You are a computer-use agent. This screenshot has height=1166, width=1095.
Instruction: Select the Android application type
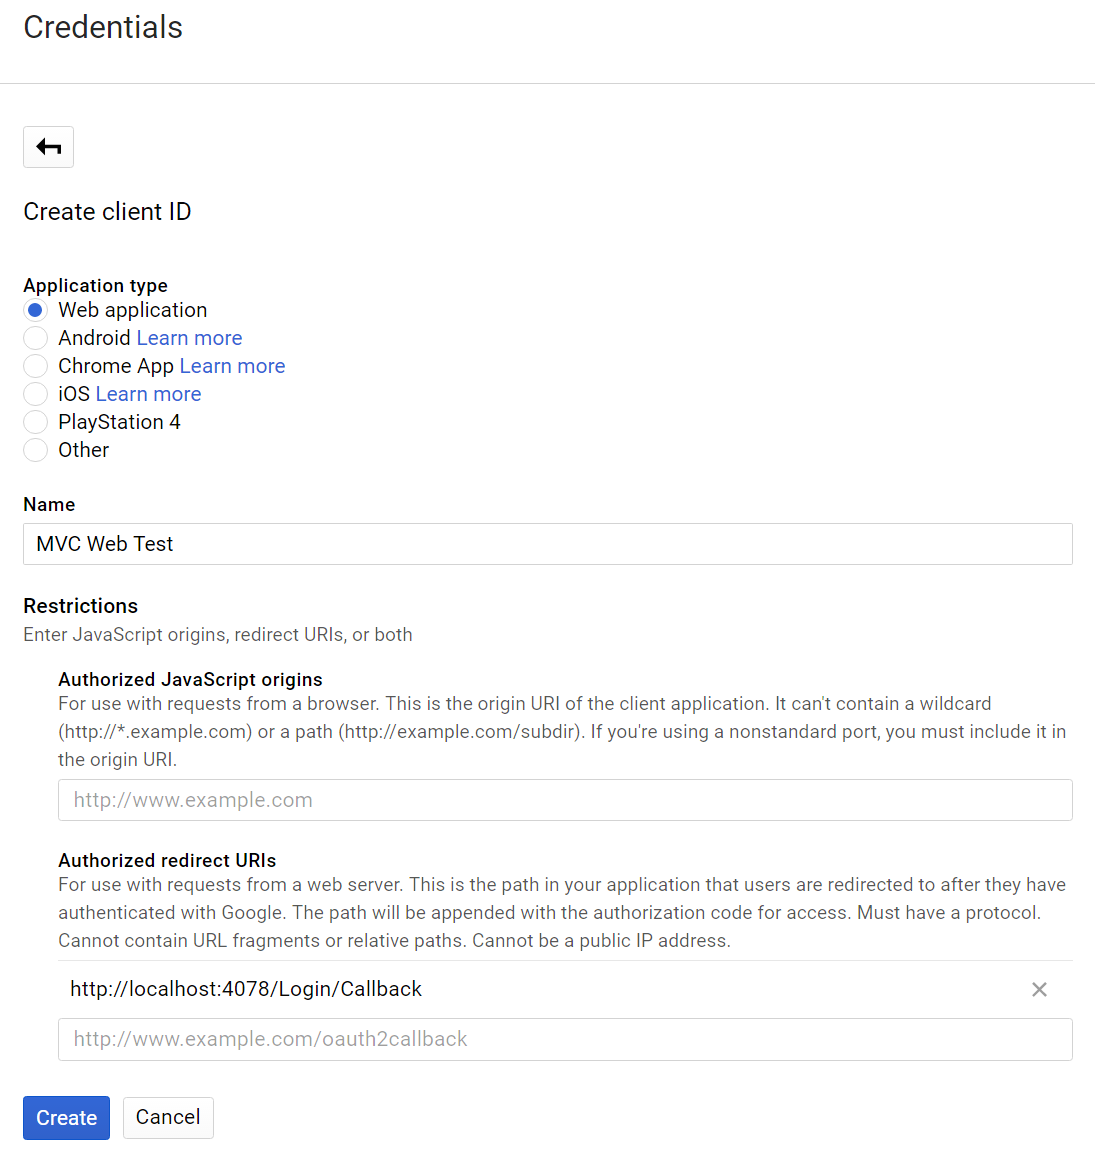(35, 338)
